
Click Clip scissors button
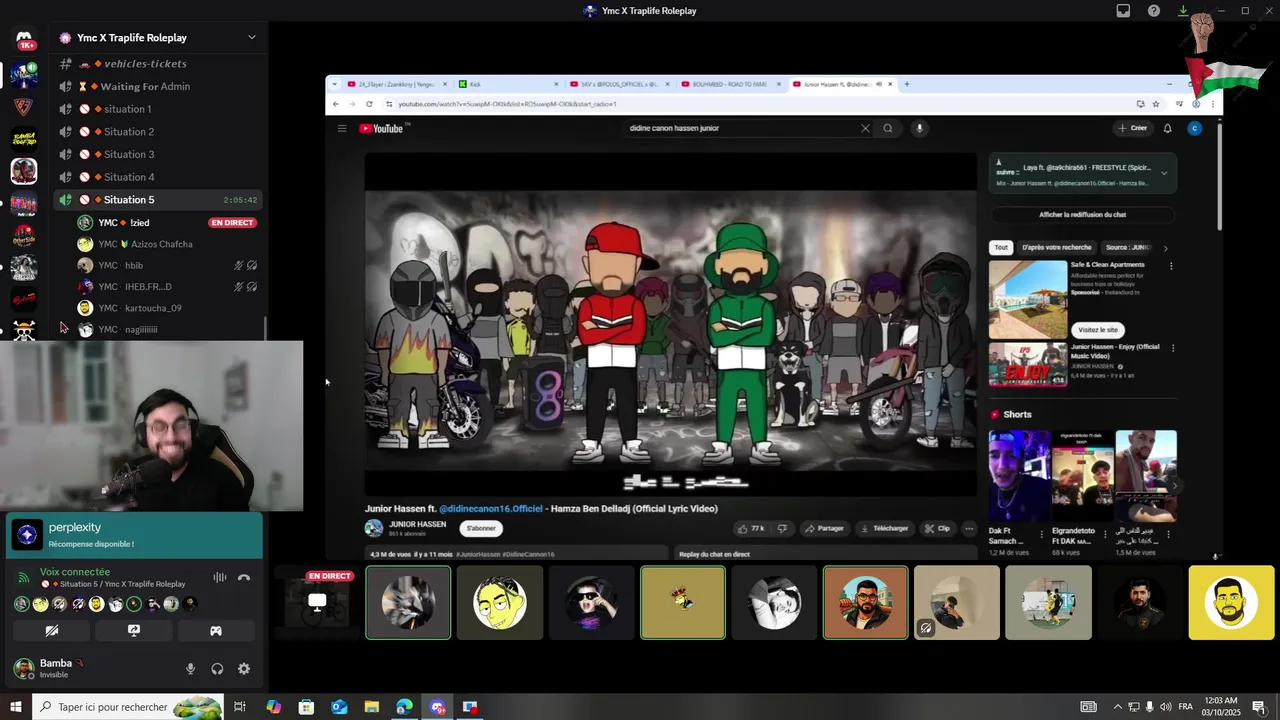pos(938,528)
